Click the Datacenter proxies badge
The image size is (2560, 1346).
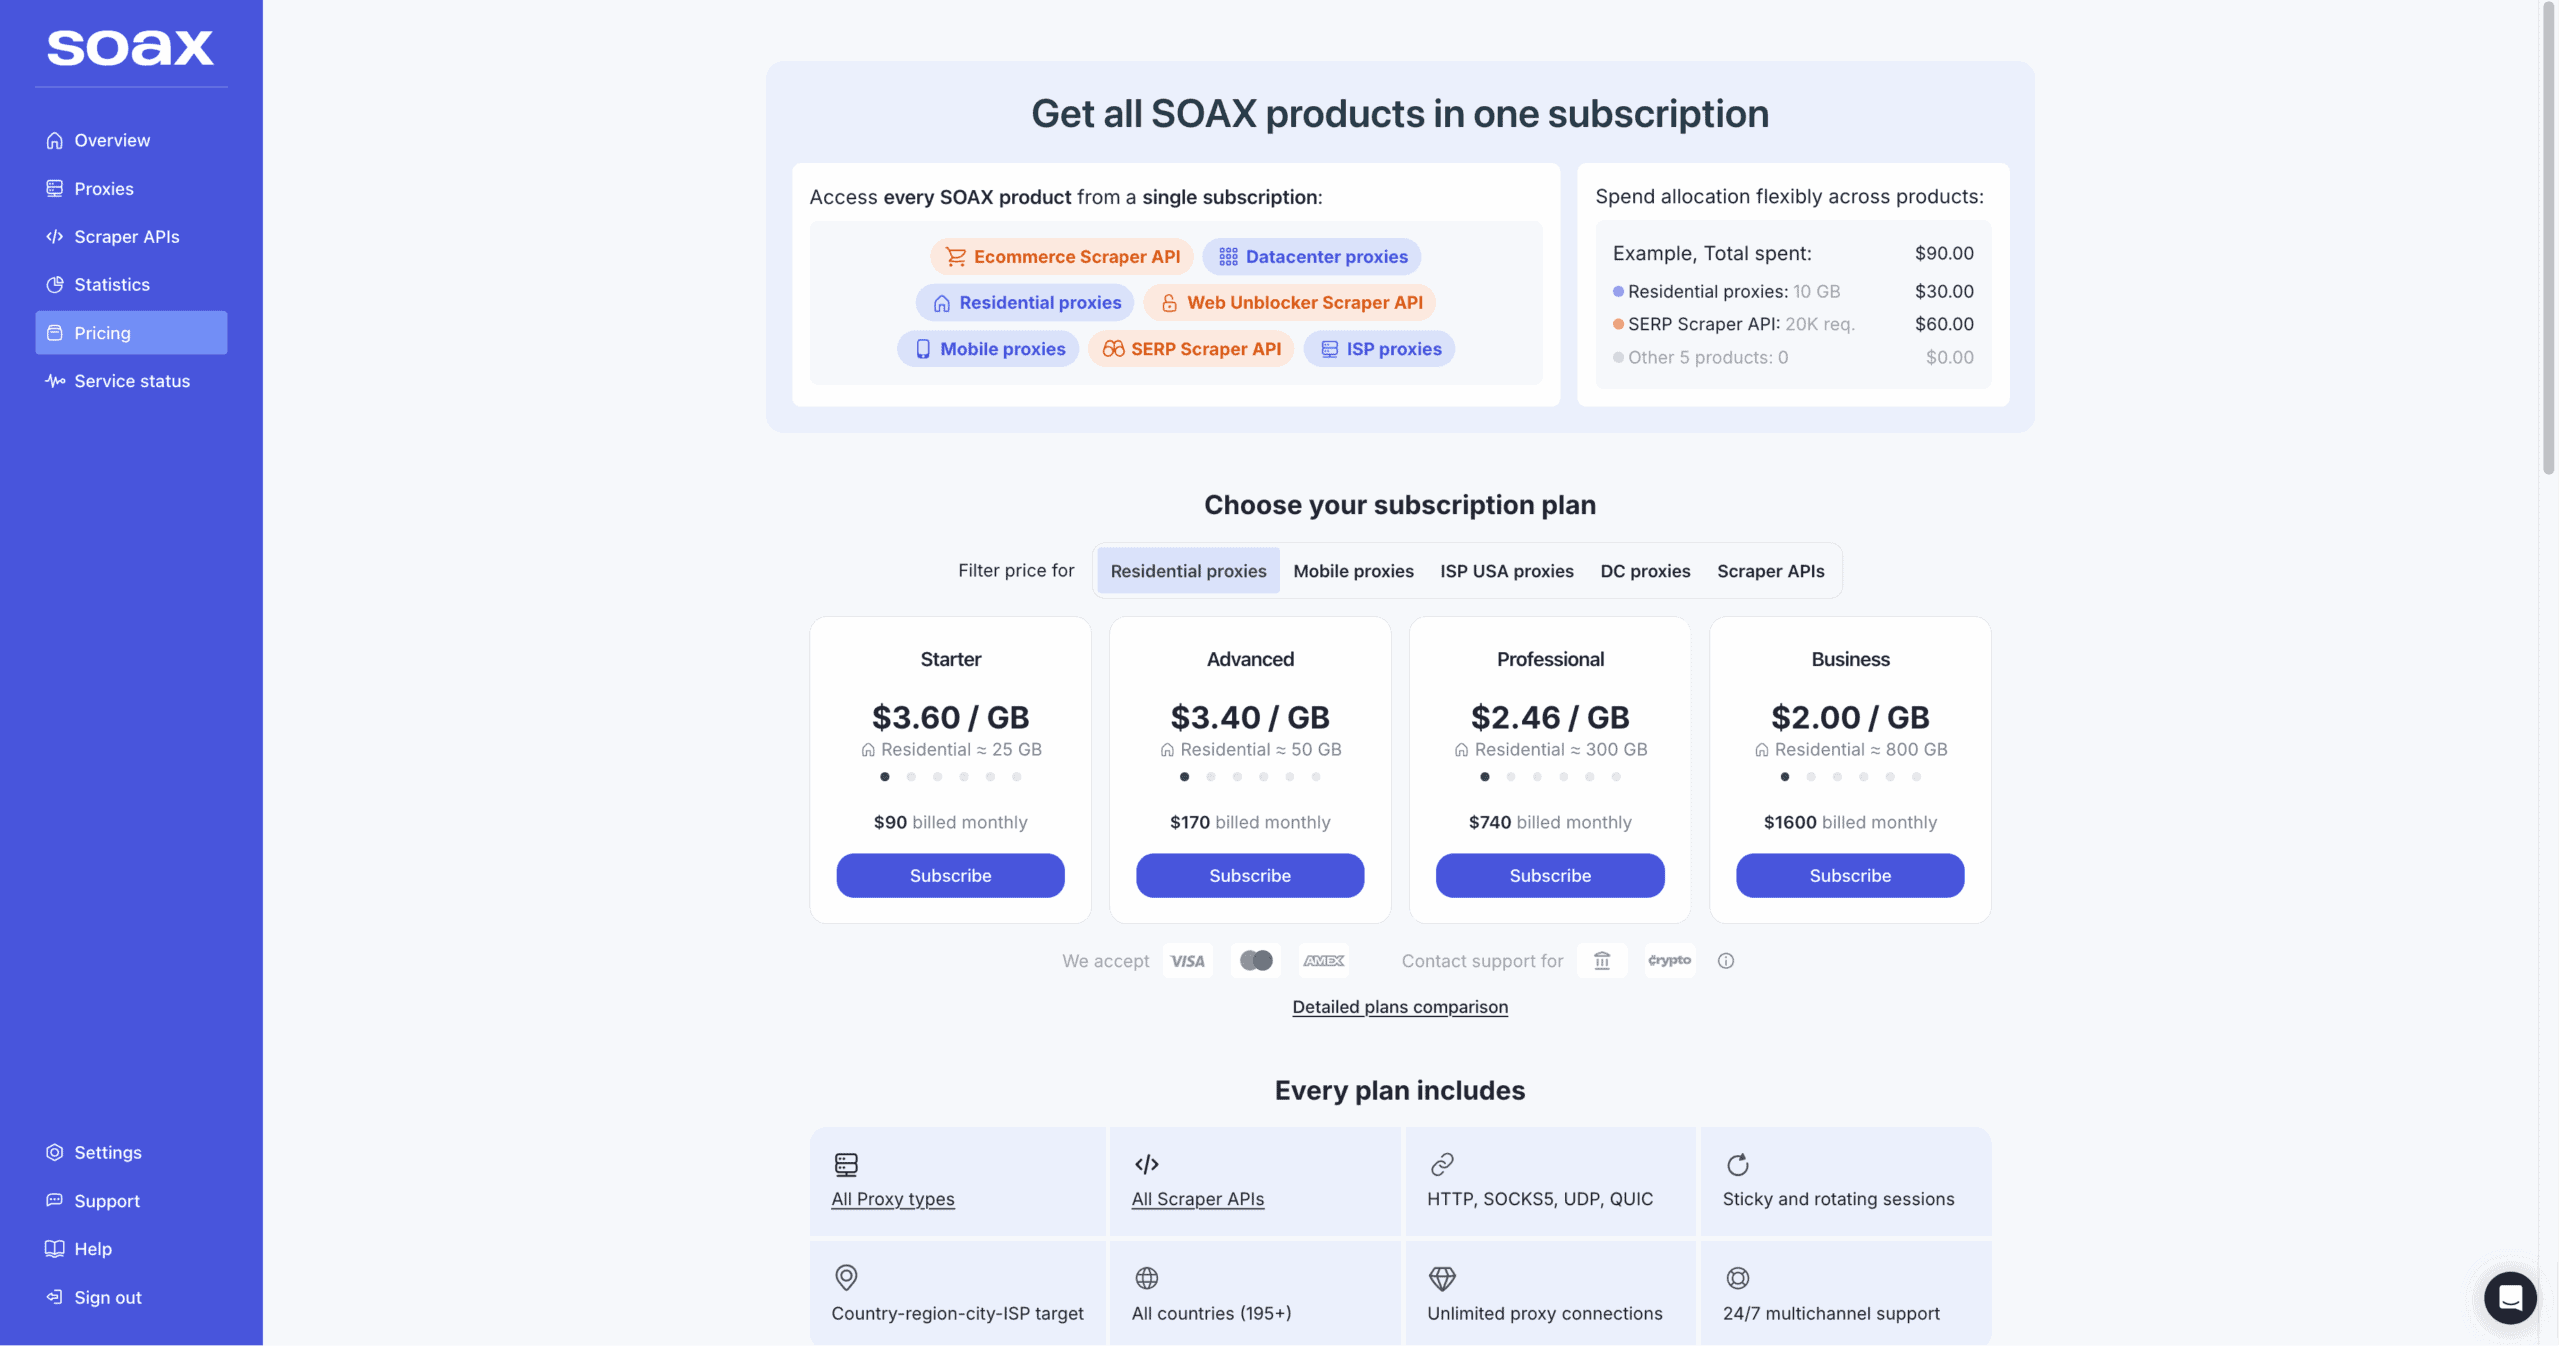point(1311,256)
